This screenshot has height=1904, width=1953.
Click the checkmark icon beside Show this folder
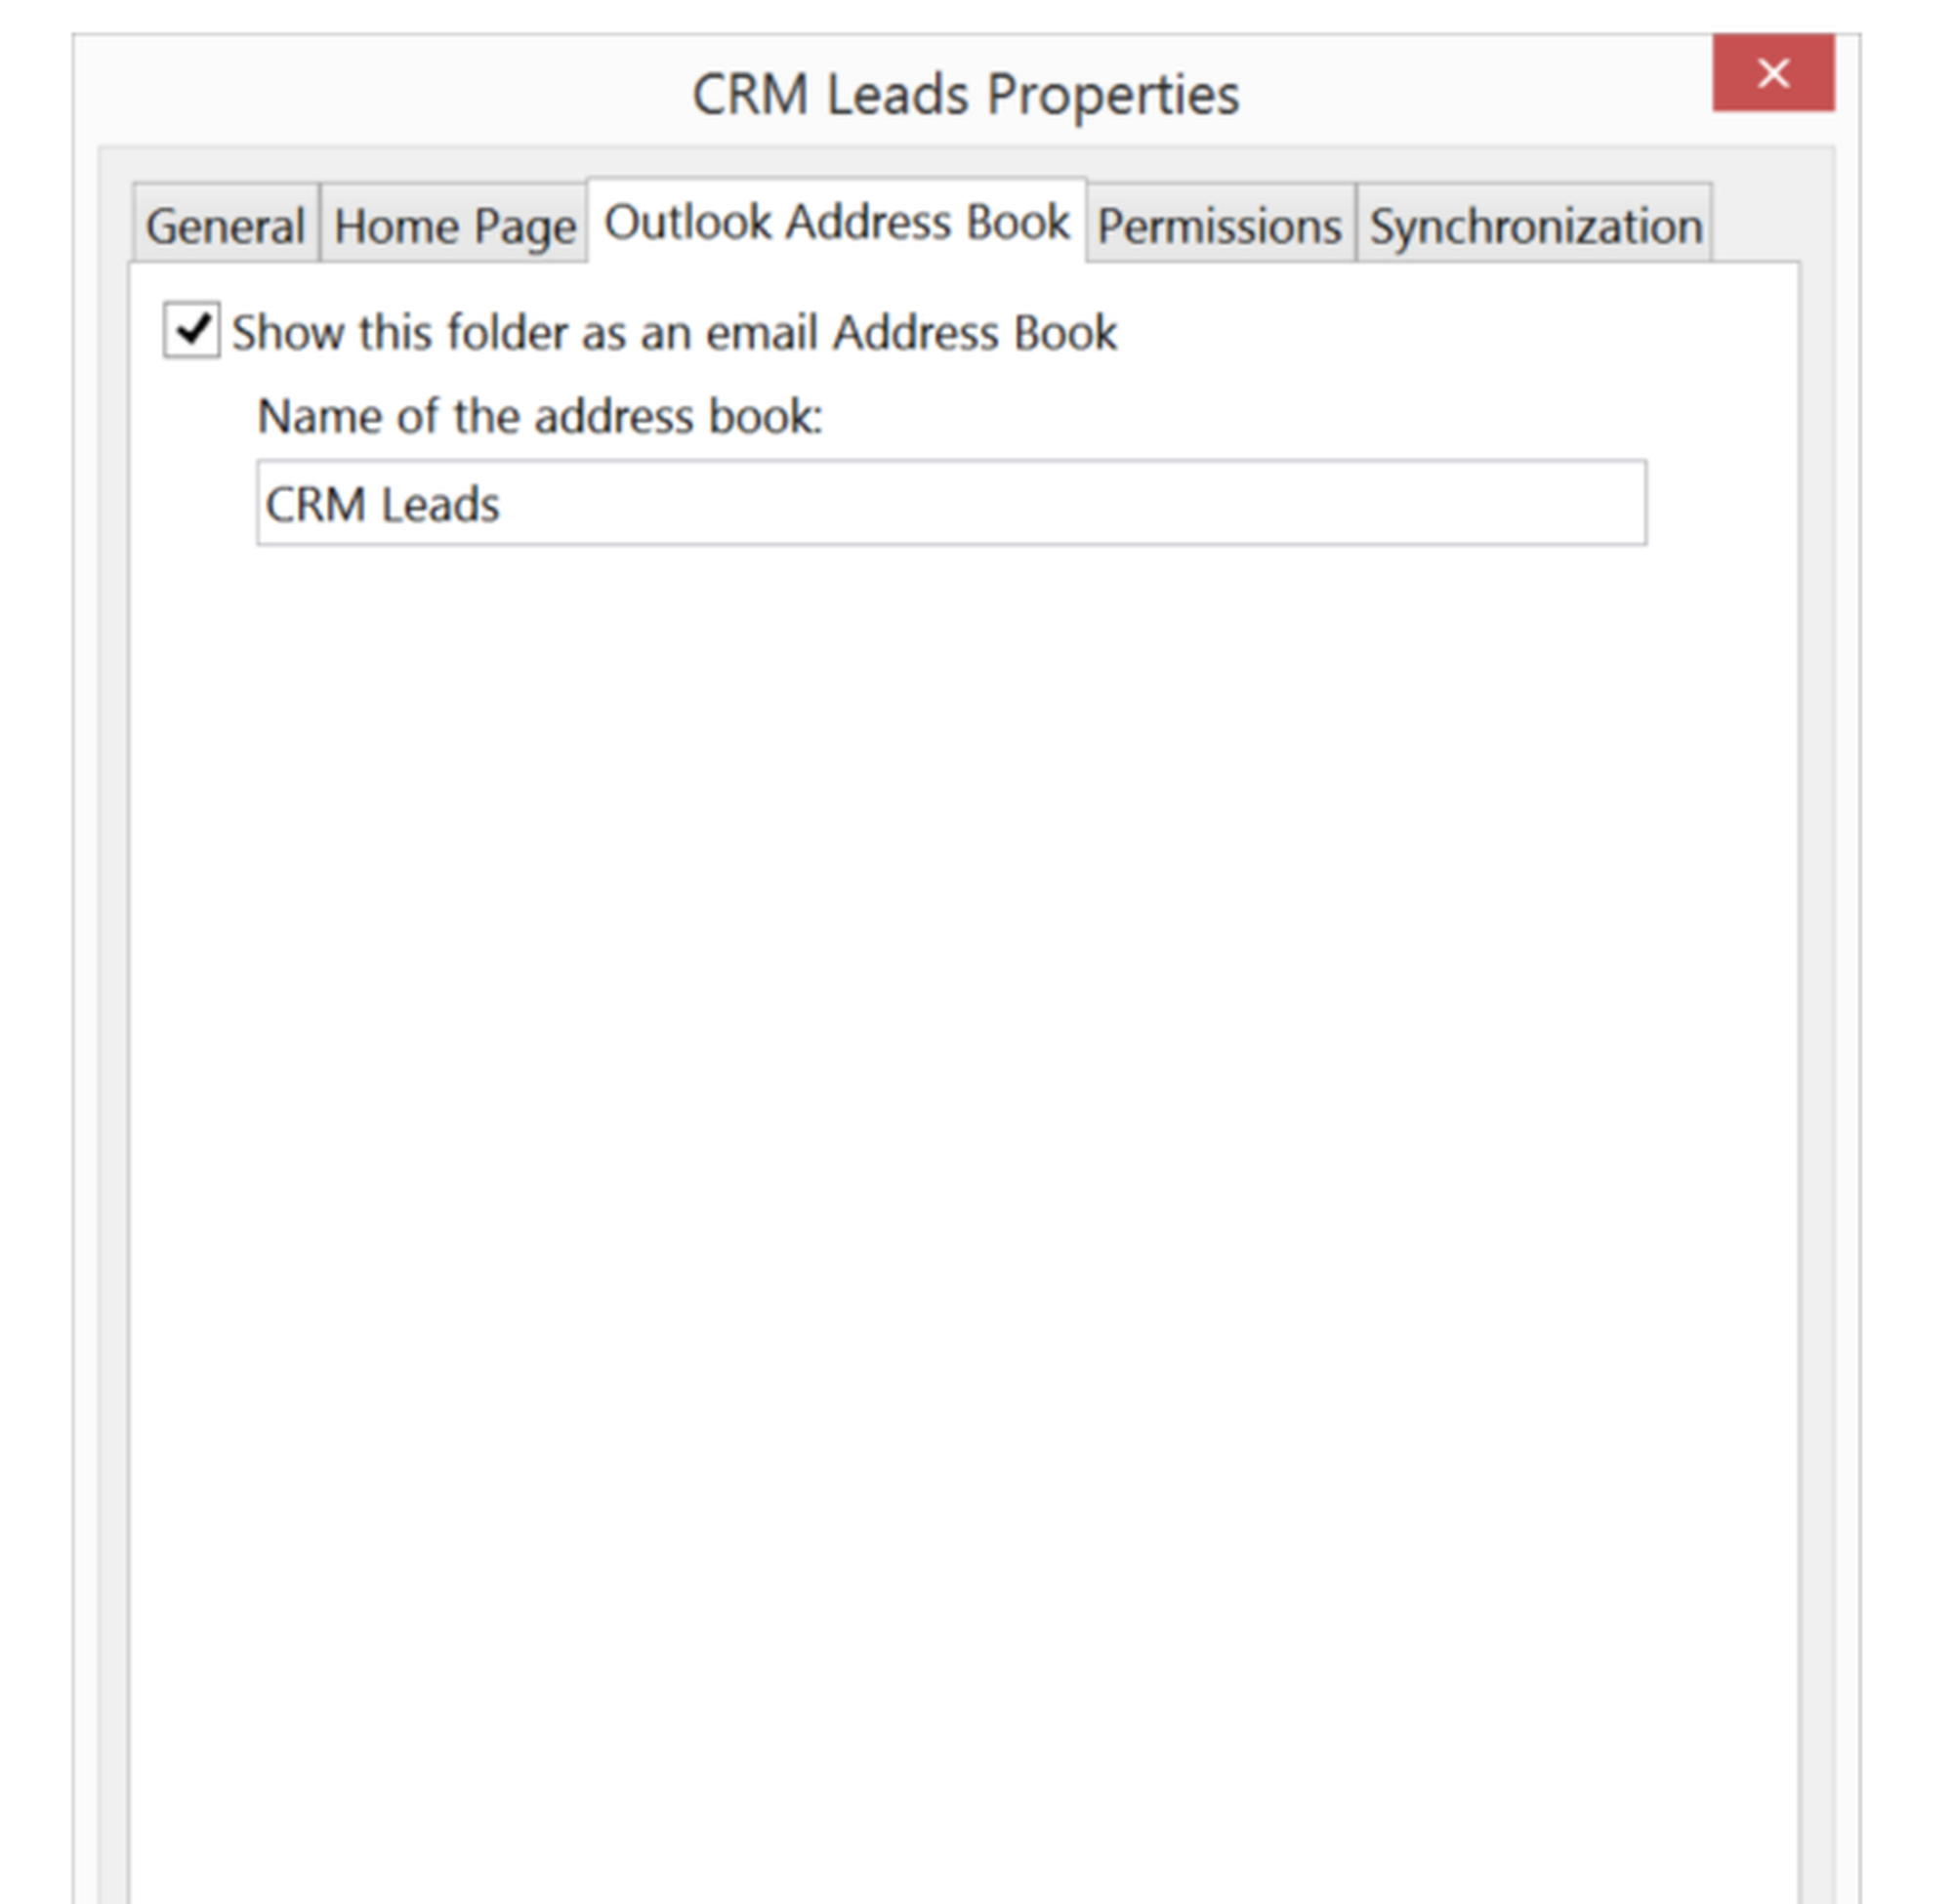(192, 331)
